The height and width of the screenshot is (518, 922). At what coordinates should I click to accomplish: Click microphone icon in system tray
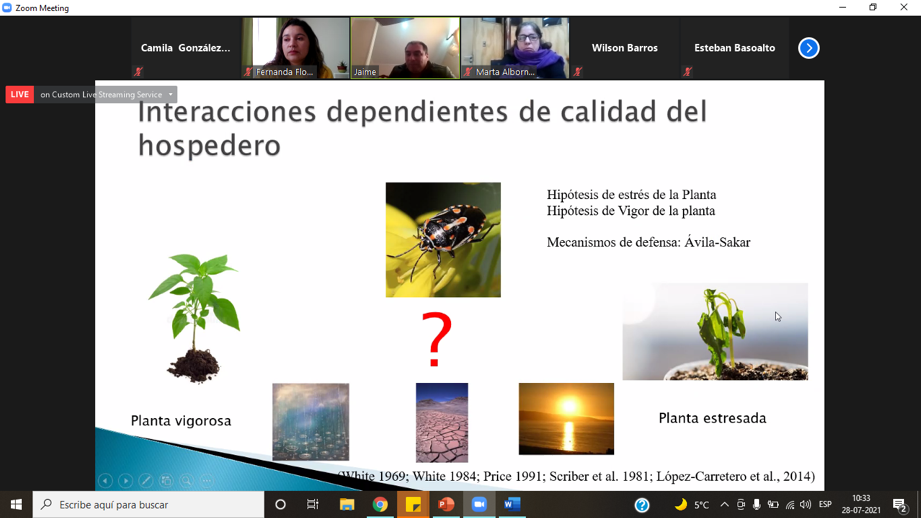756,504
